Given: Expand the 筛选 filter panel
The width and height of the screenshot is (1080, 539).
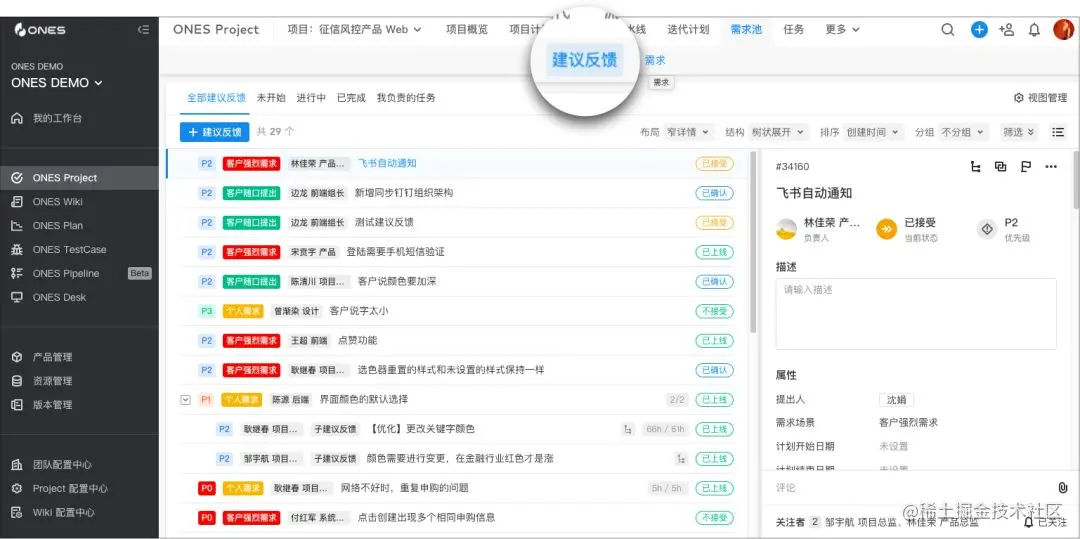Looking at the screenshot, I should pyautogui.click(x=1019, y=131).
